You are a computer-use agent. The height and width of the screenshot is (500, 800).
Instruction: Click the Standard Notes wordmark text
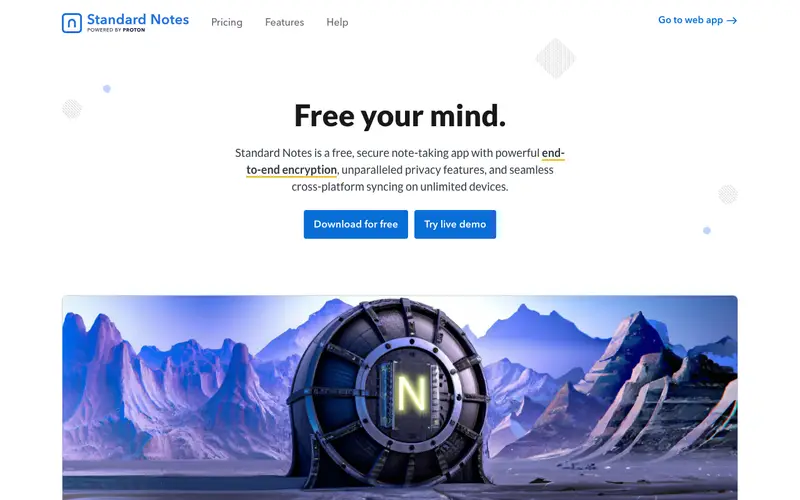(x=138, y=19)
